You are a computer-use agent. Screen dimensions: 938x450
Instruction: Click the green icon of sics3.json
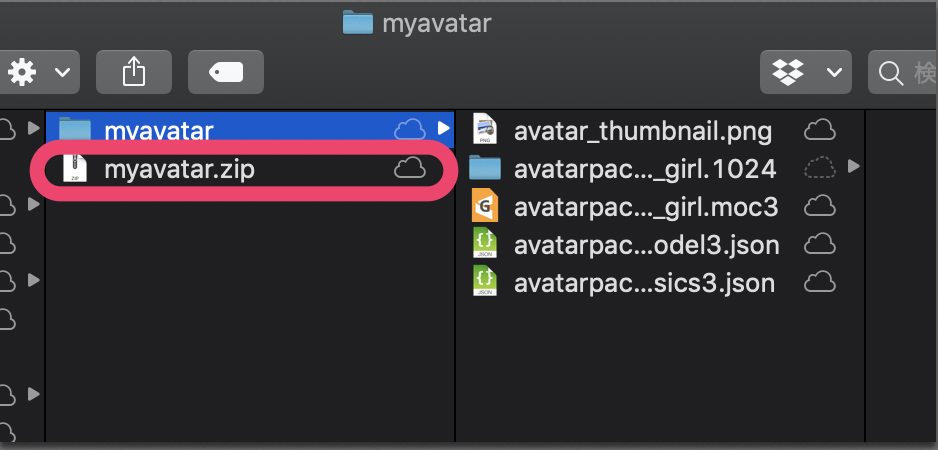(x=485, y=282)
